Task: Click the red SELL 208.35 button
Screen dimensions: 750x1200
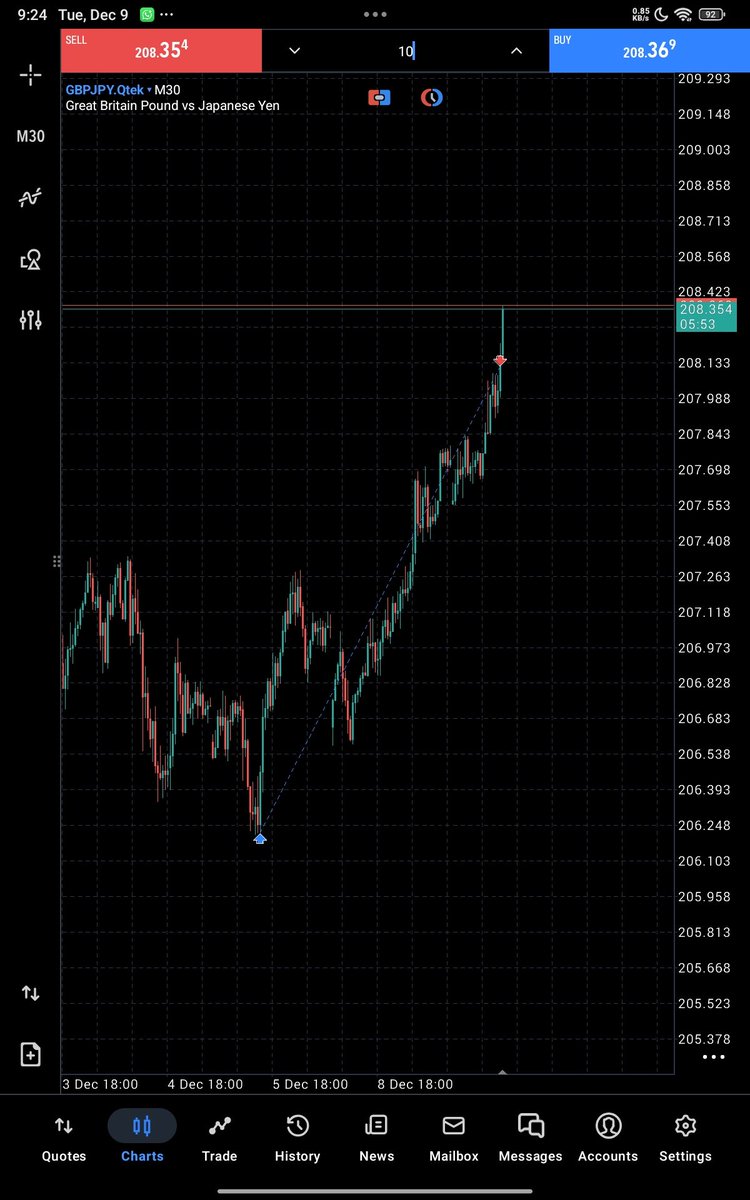Action: 161,50
